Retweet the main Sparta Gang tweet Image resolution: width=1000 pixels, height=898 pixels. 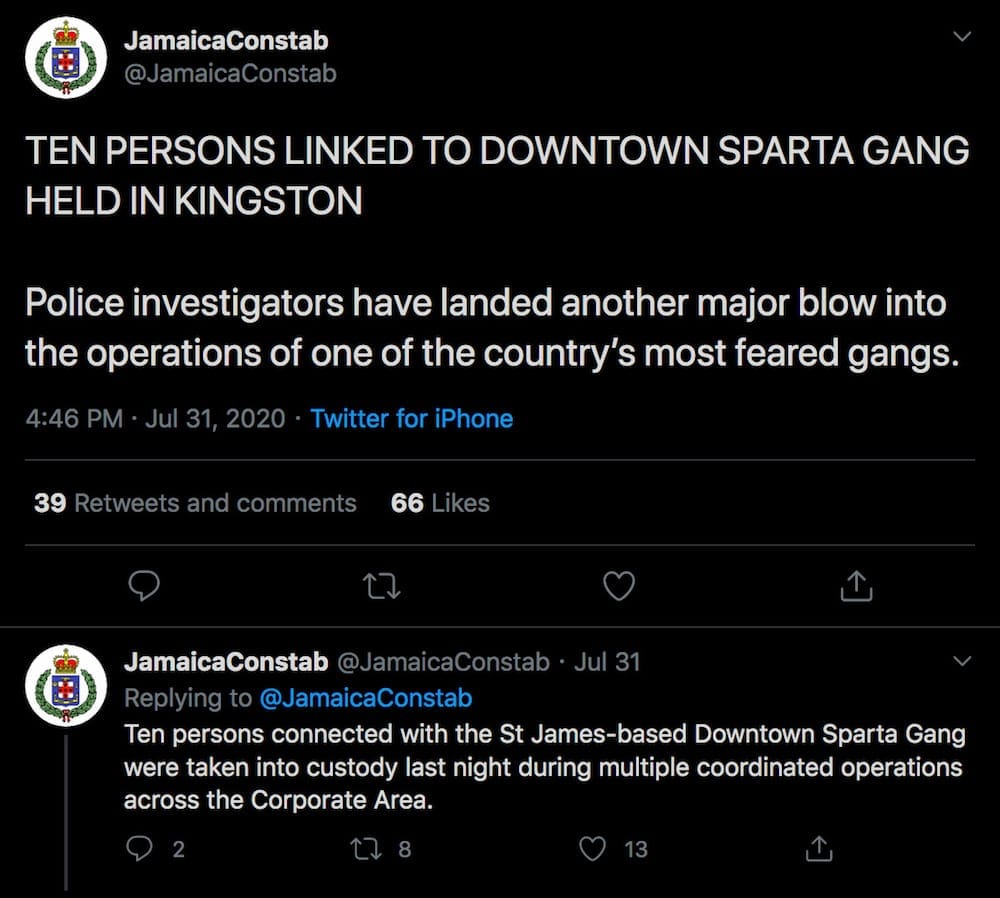(x=381, y=586)
